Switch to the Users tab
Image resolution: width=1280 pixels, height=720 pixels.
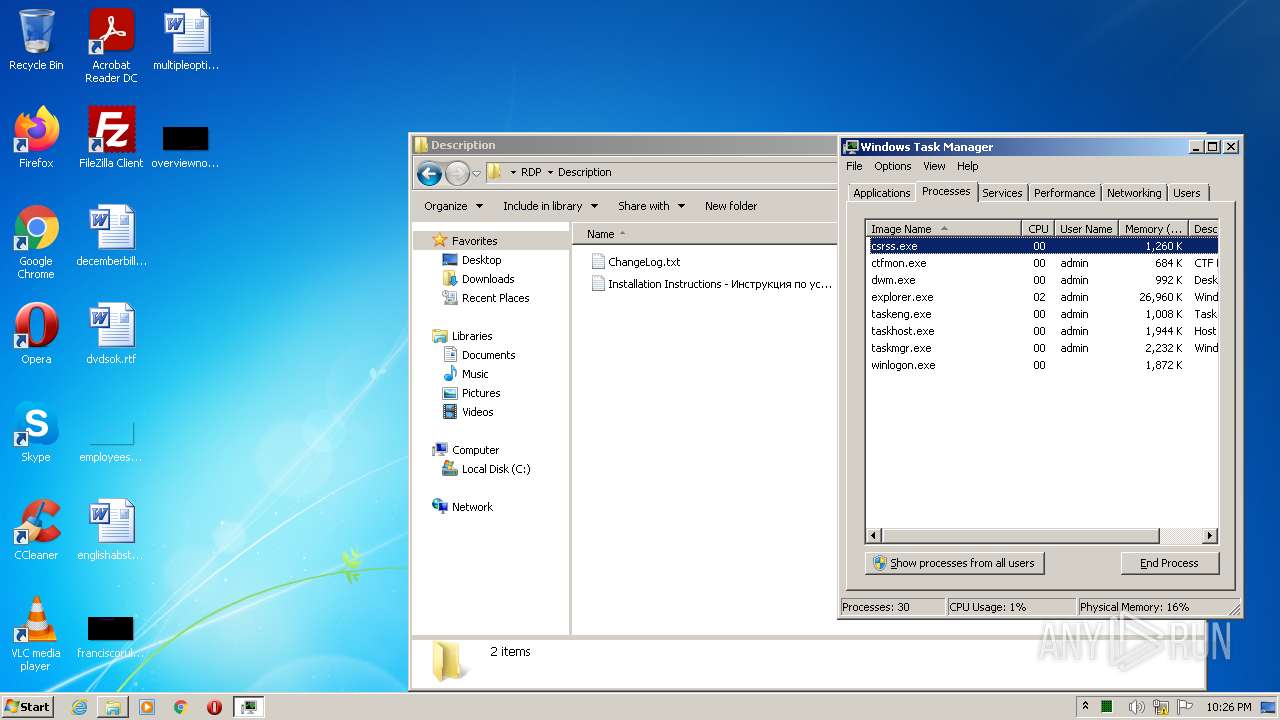pos(1187,193)
